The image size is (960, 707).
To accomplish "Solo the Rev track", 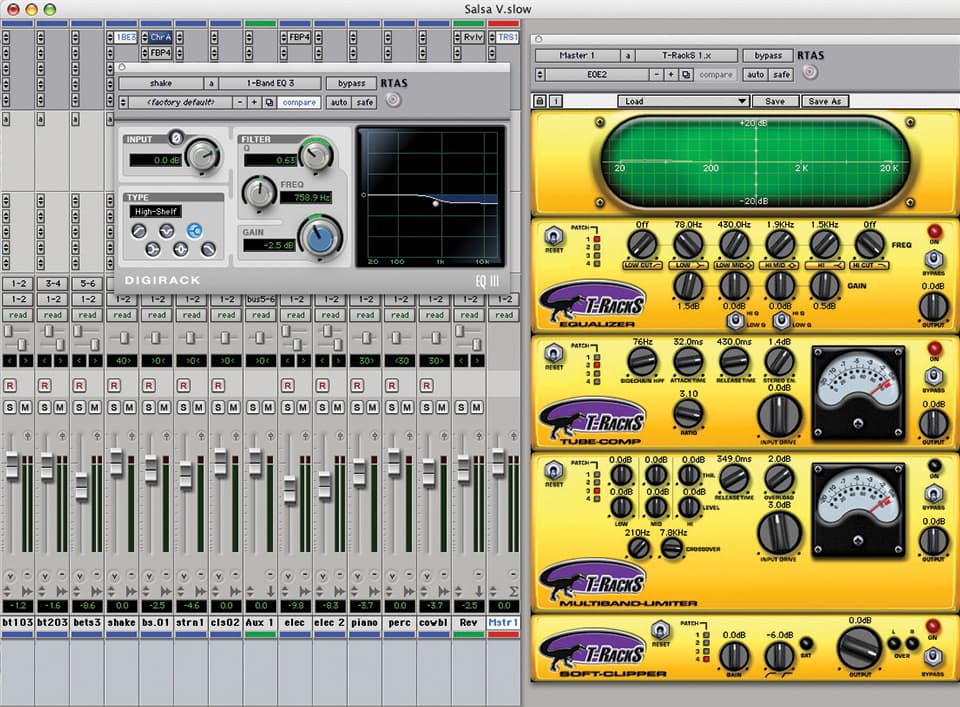I will (461, 407).
